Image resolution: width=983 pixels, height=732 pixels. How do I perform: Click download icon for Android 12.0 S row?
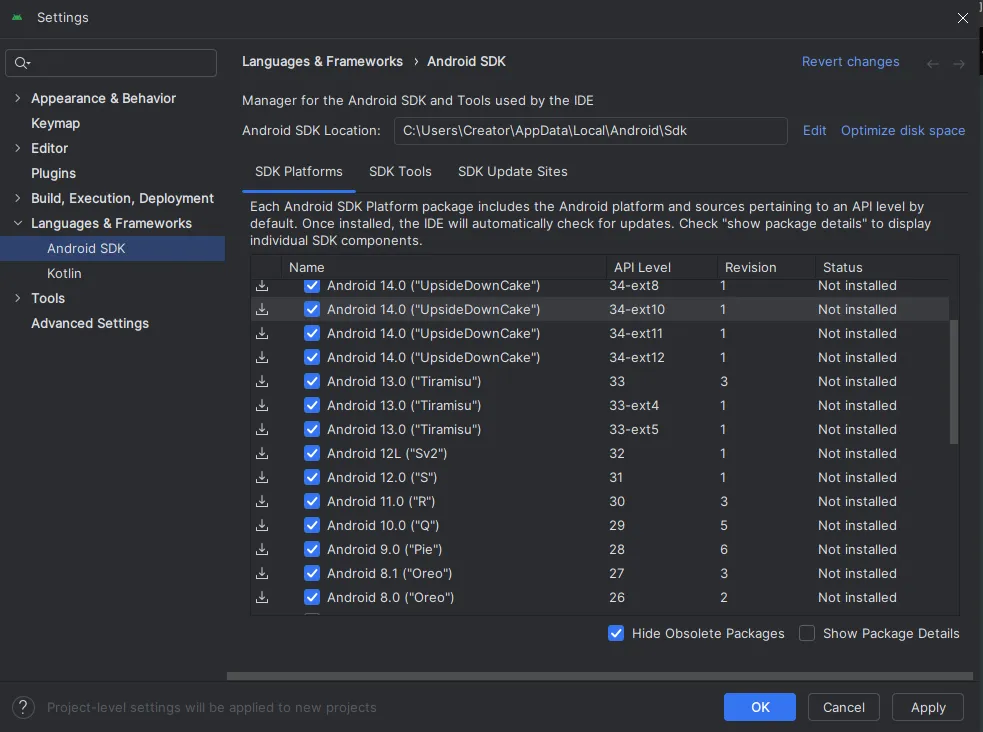click(262, 478)
